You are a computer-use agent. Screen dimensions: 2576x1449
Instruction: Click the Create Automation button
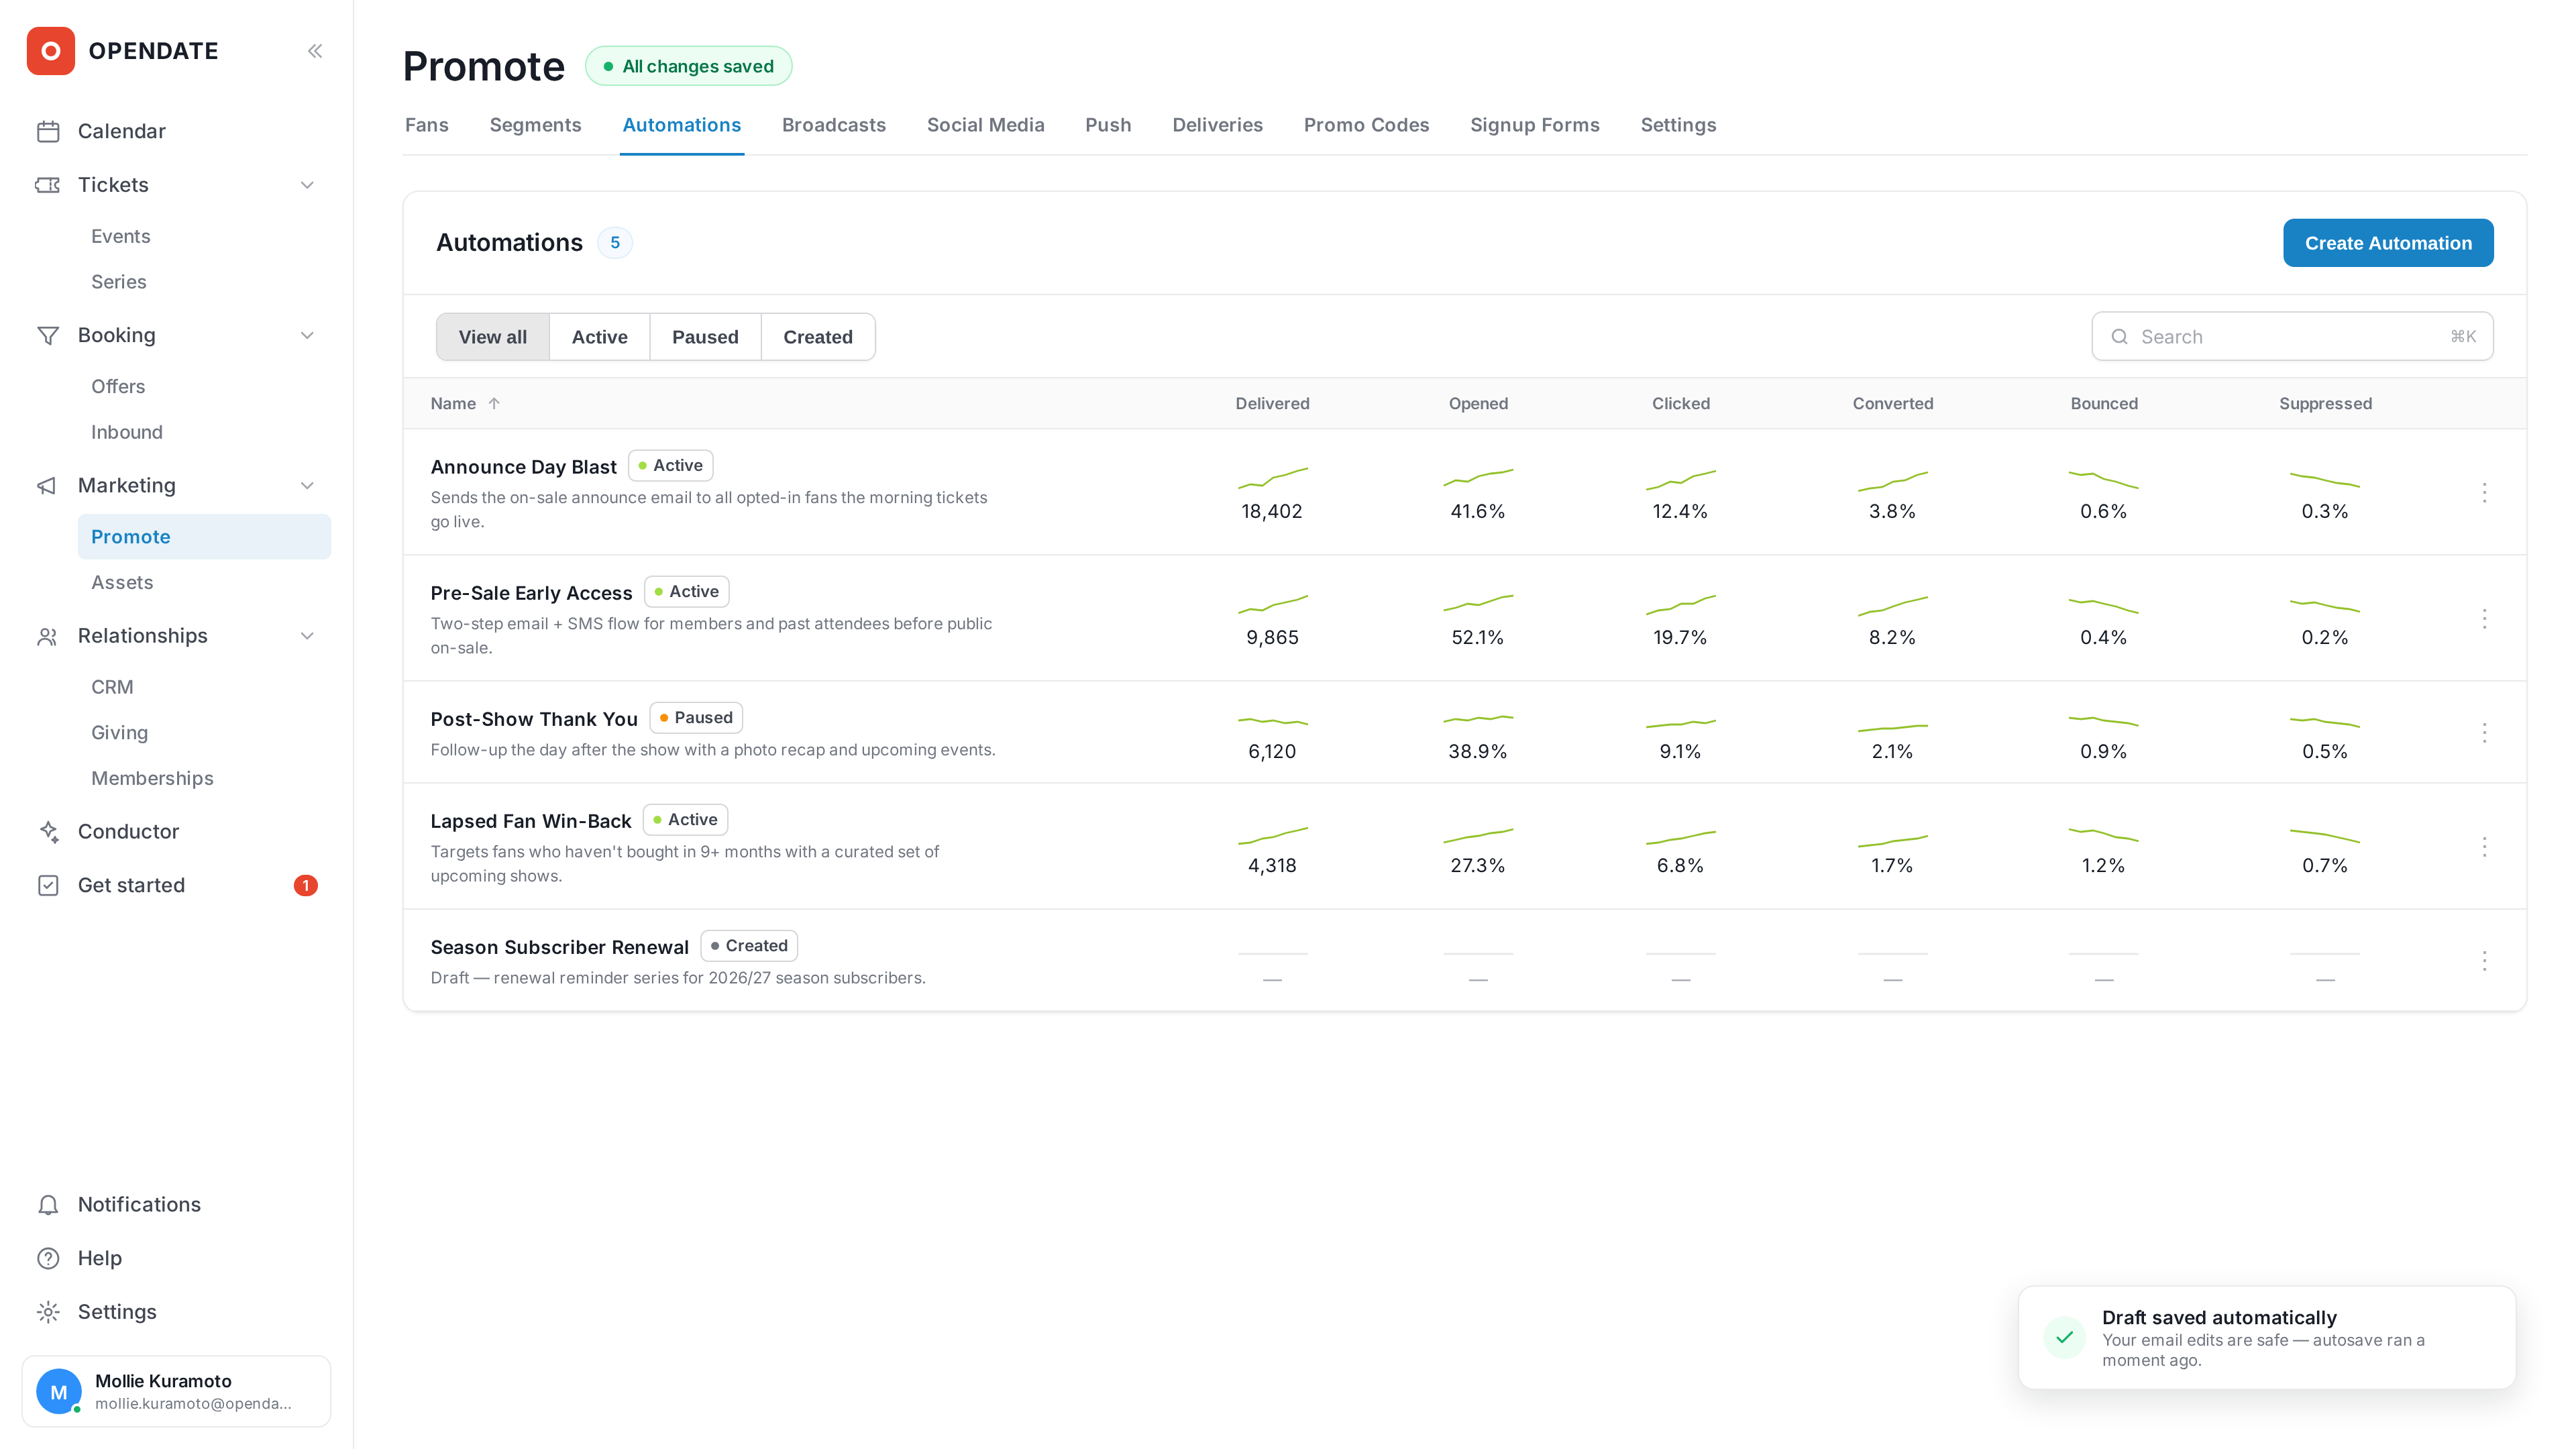pyautogui.click(x=2388, y=243)
